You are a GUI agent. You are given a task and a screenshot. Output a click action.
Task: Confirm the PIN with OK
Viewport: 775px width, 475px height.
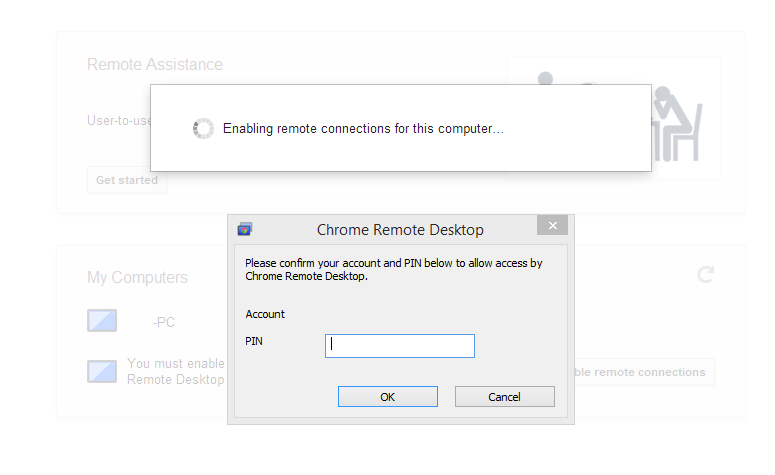click(388, 397)
